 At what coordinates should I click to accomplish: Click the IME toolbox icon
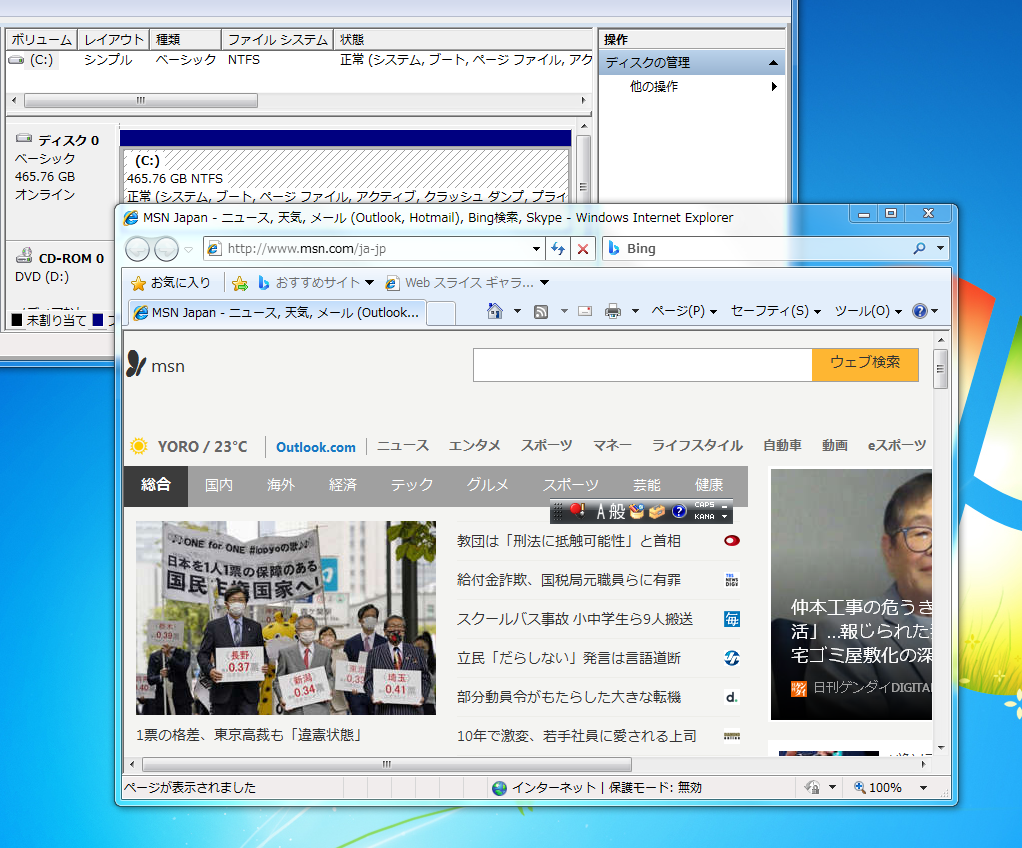tap(656, 511)
